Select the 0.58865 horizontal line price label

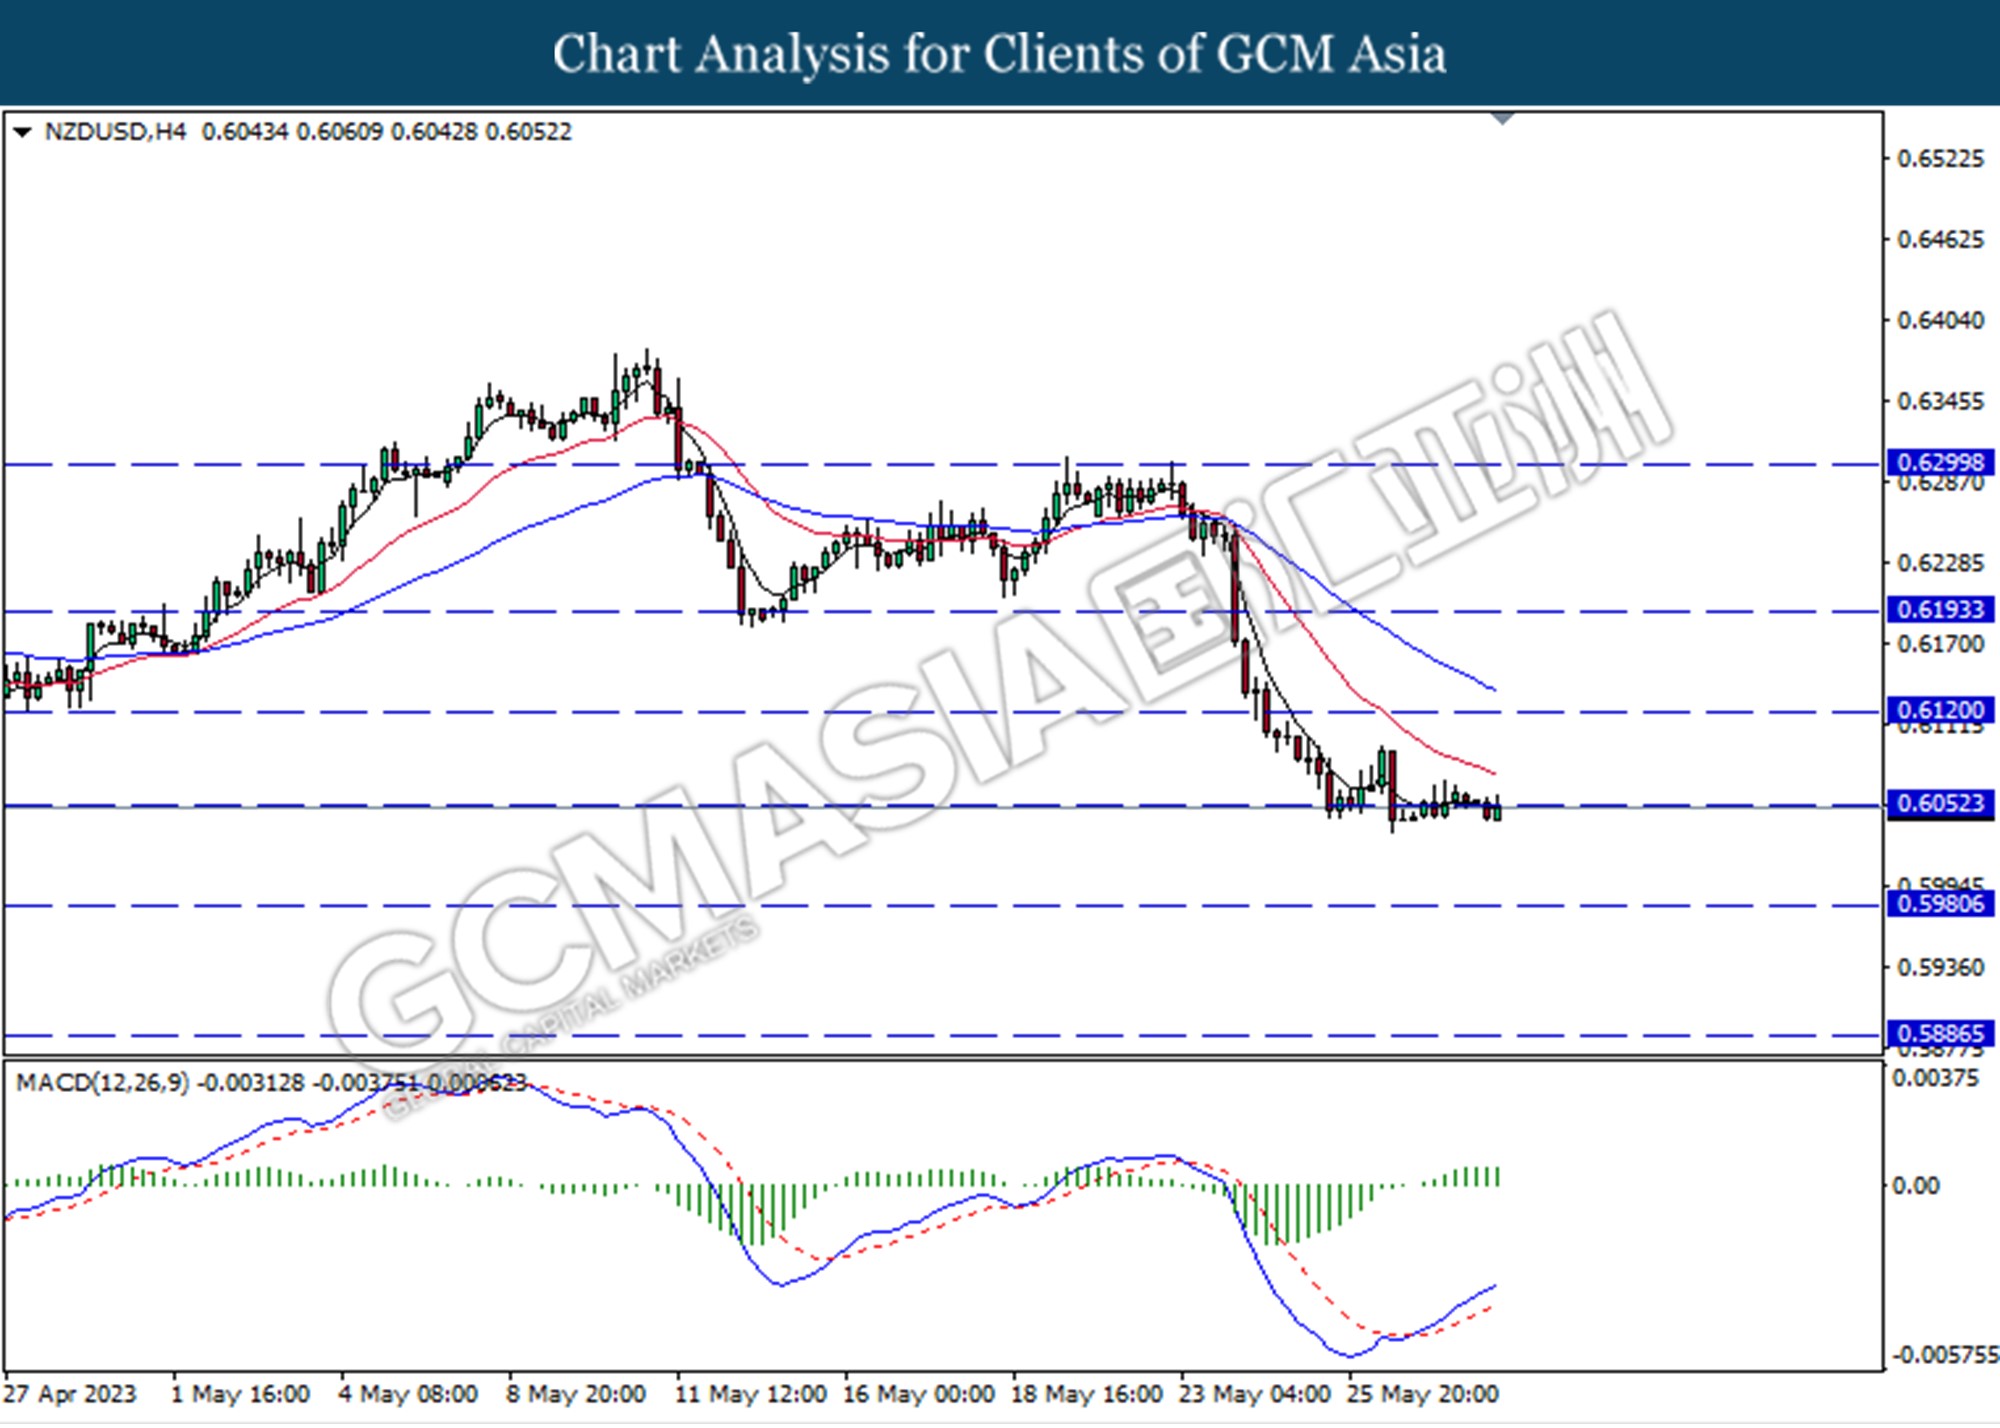pyautogui.click(x=1941, y=1034)
